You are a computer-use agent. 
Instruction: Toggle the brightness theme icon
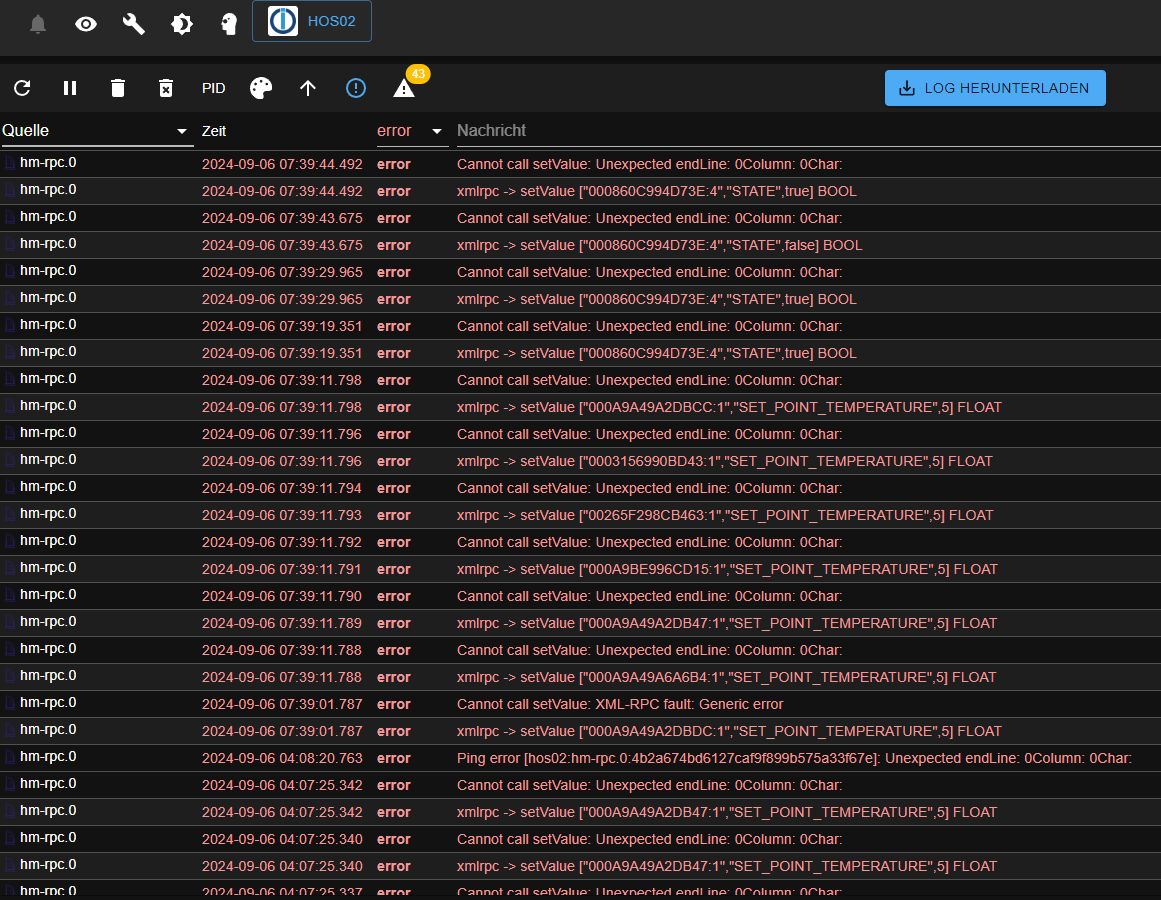[181, 24]
